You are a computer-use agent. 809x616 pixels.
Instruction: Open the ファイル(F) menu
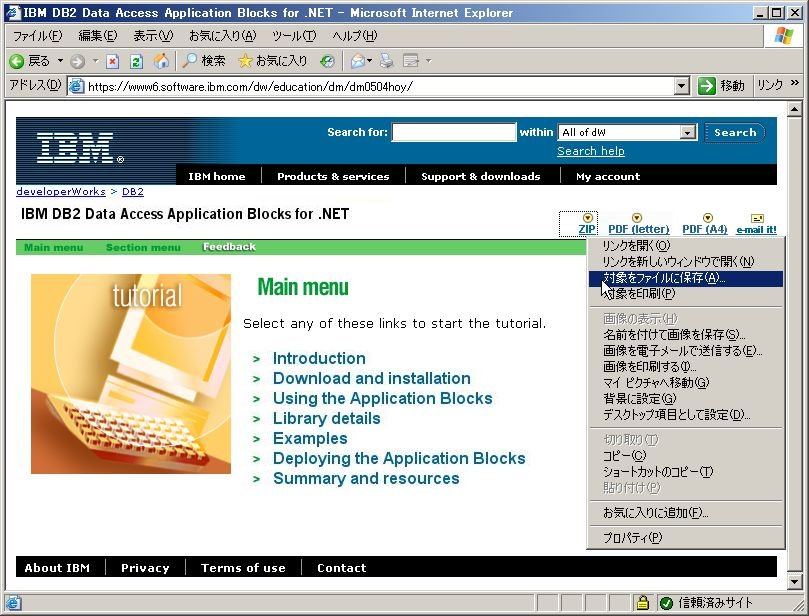[37, 36]
